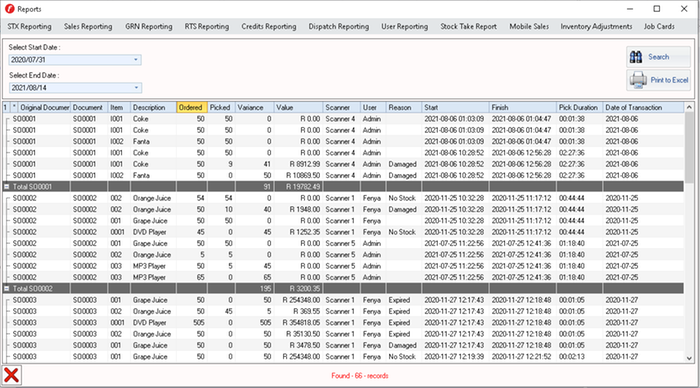Click the Original Document column header

coord(45,107)
